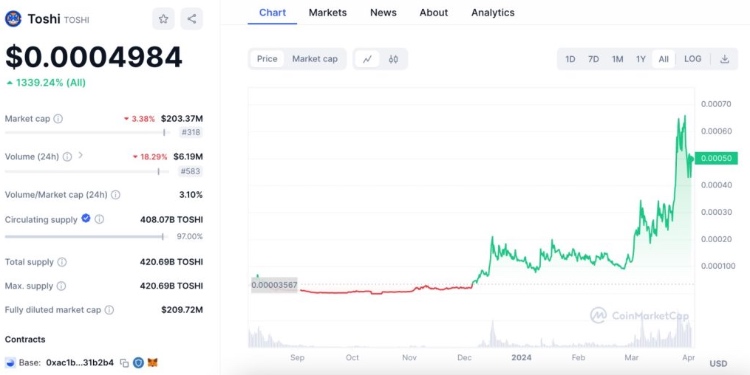
Task: Open the News tab link
Action: click(383, 12)
